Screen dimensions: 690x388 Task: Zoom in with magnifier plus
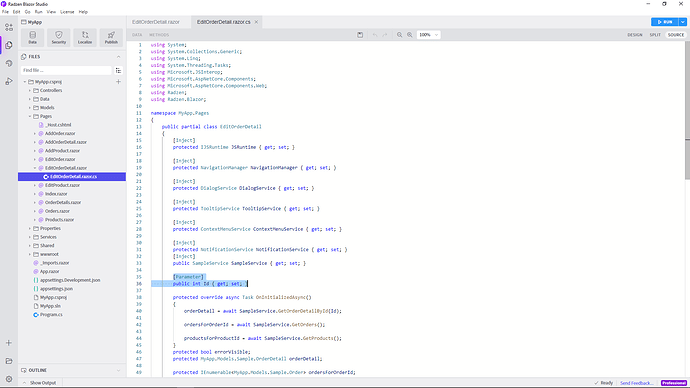click(x=410, y=35)
